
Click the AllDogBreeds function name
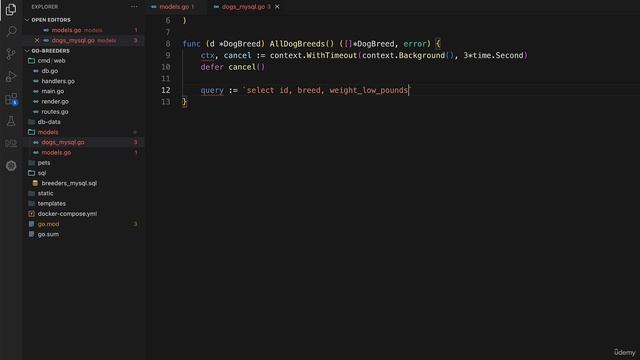297,44
